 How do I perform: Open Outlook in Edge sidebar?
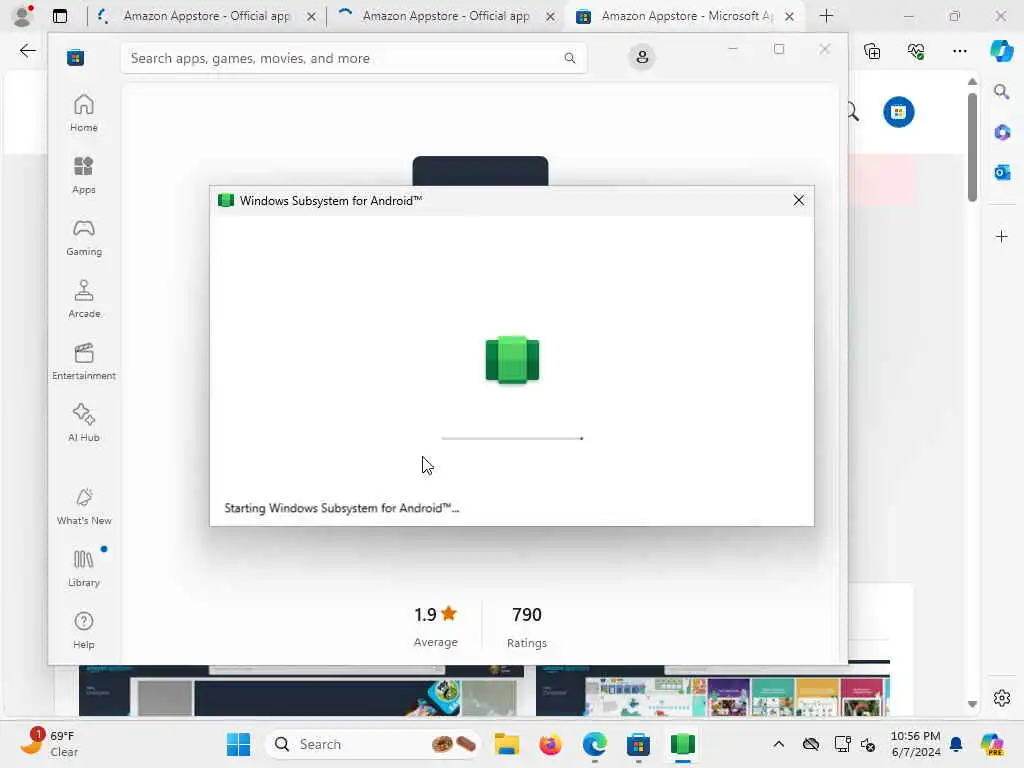point(1002,172)
